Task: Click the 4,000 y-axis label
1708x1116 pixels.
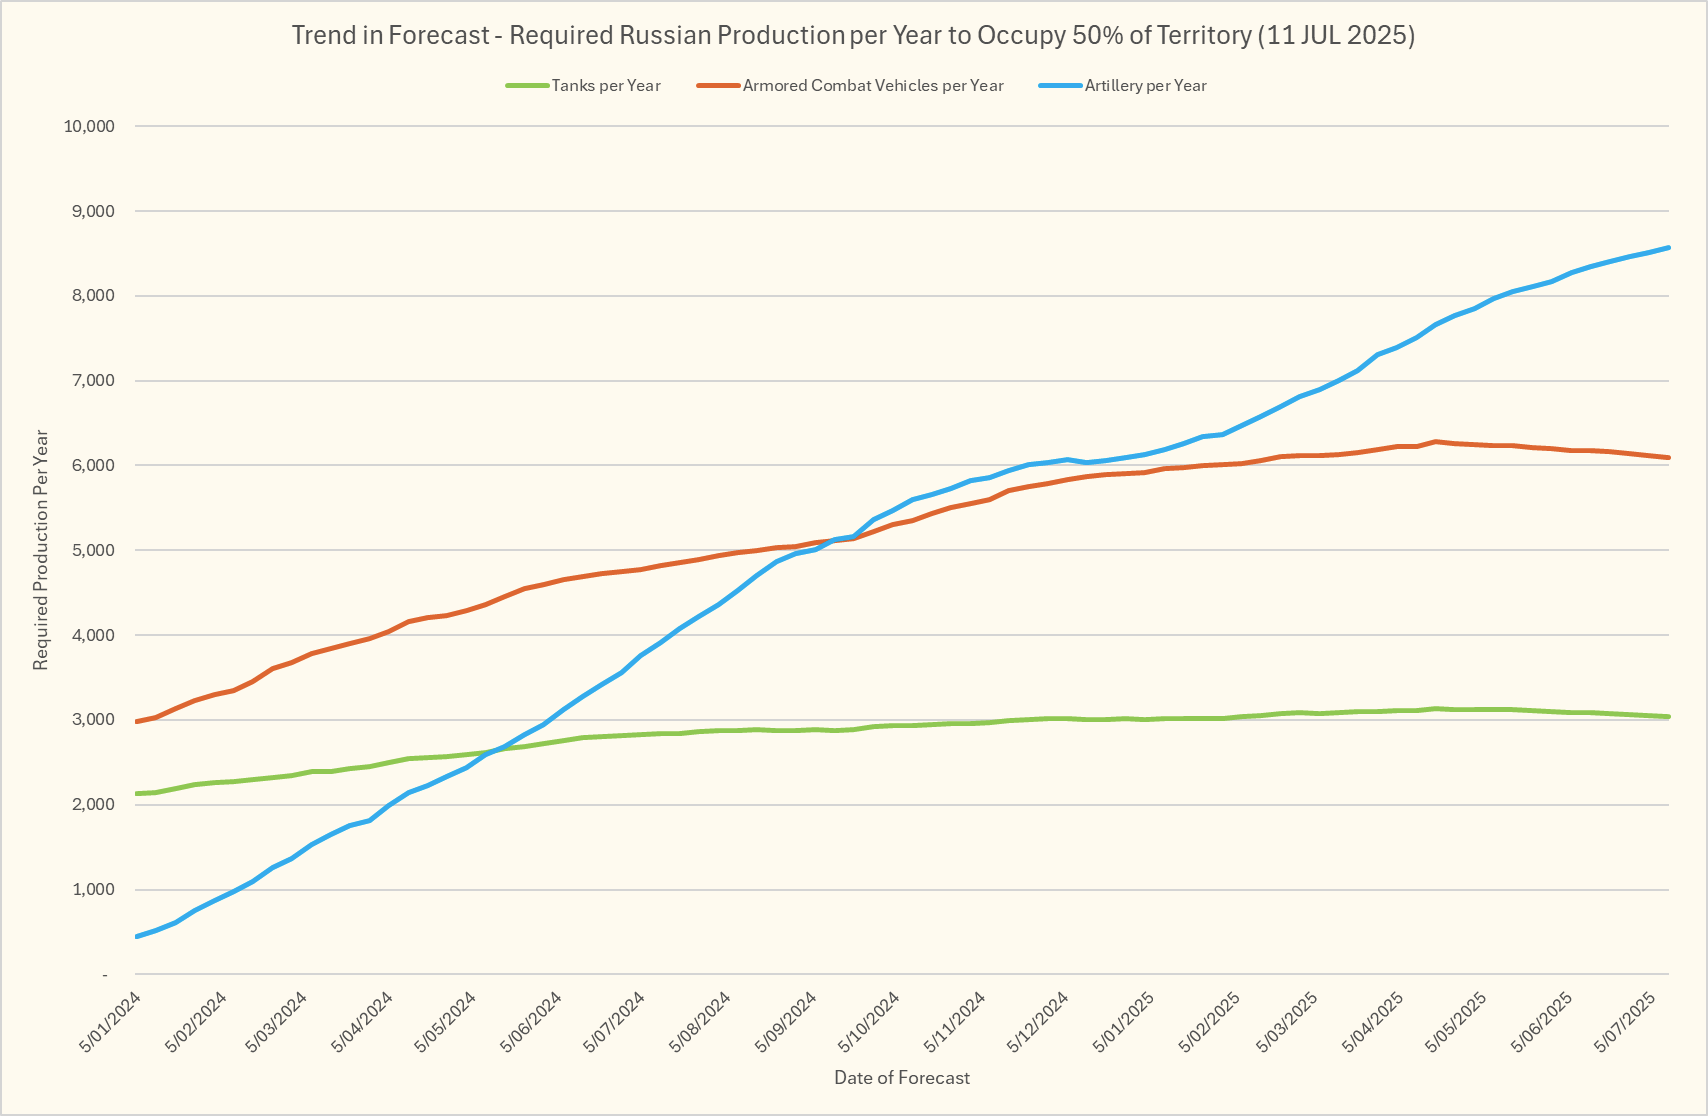Action: [x=93, y=636]
